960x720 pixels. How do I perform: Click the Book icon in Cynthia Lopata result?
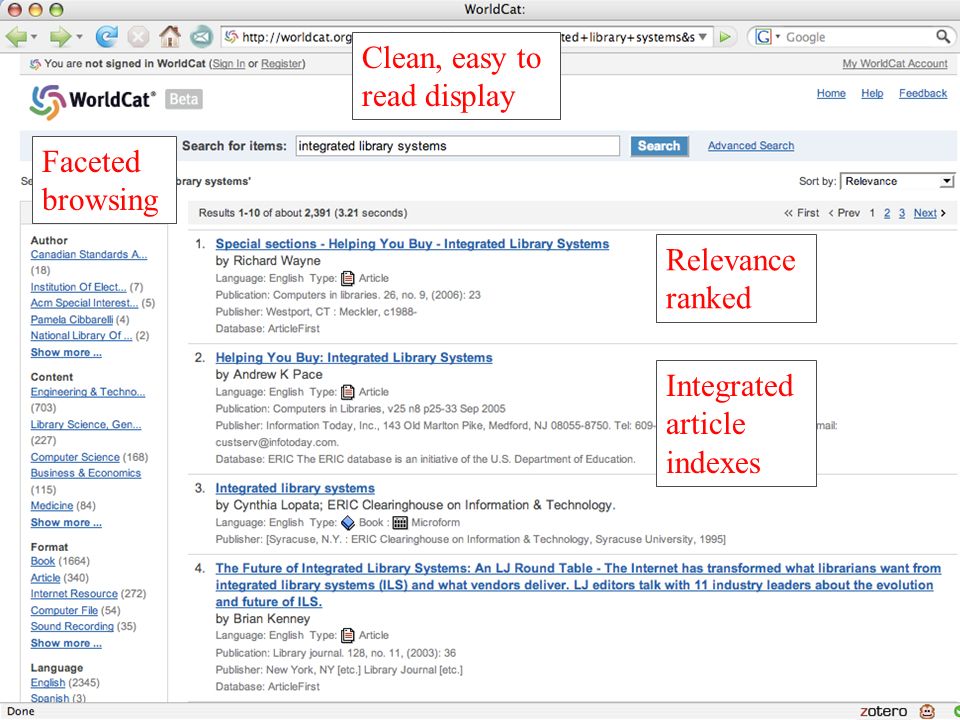(348, 523)
